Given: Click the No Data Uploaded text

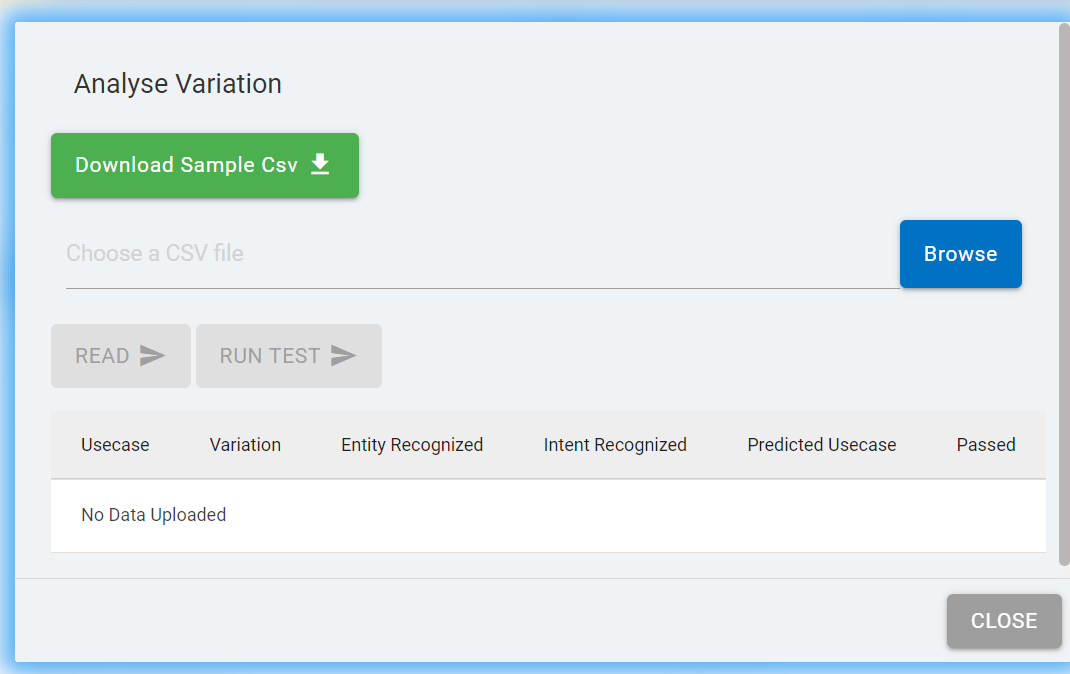Looking at the screenshot, I should click(154, 515).
